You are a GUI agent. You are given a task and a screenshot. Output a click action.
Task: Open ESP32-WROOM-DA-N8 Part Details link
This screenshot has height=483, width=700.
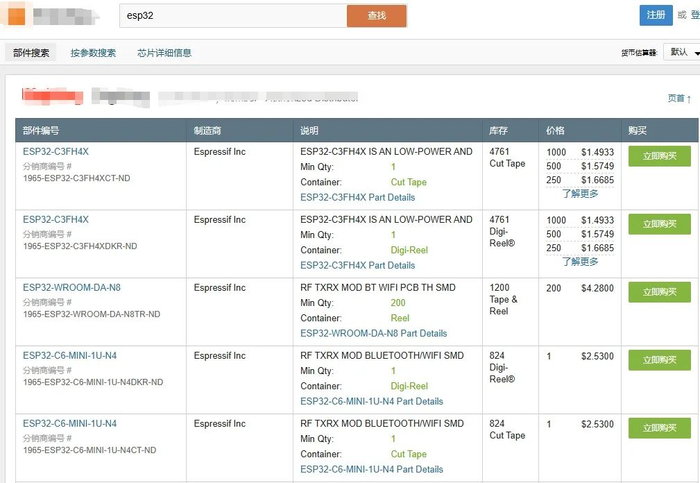point(374,333)
